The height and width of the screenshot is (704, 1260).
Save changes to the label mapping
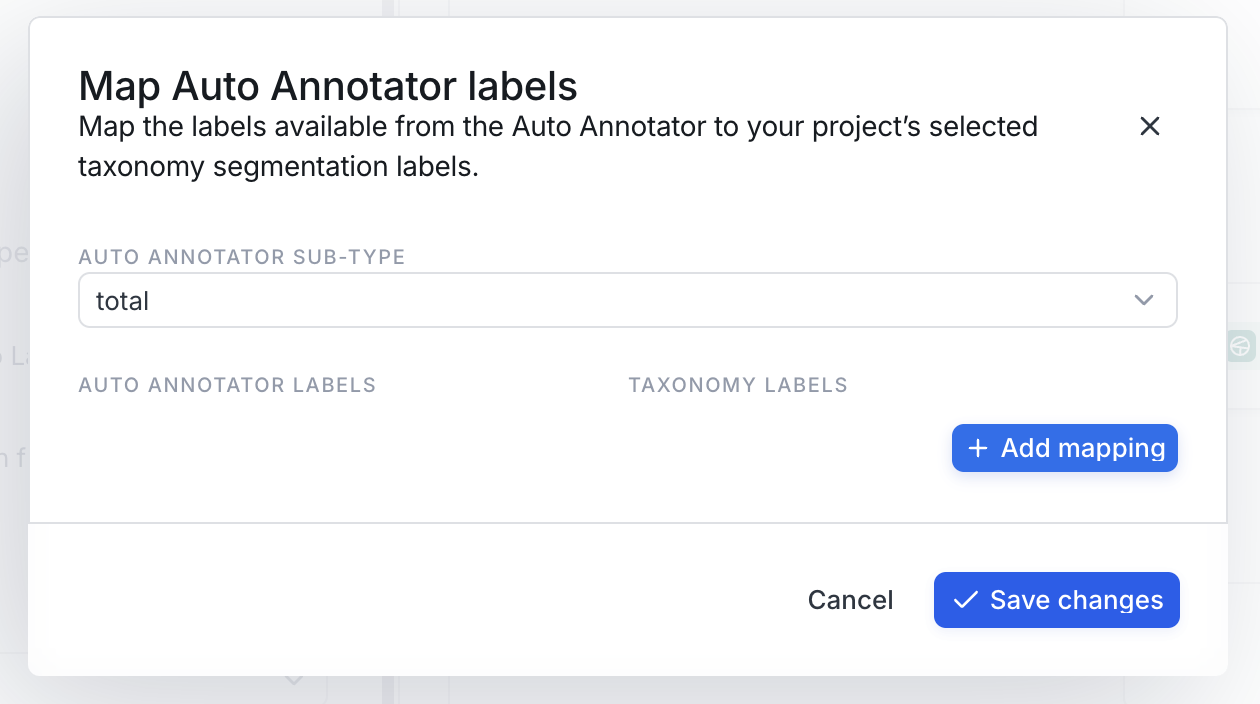coord(1057,600)
